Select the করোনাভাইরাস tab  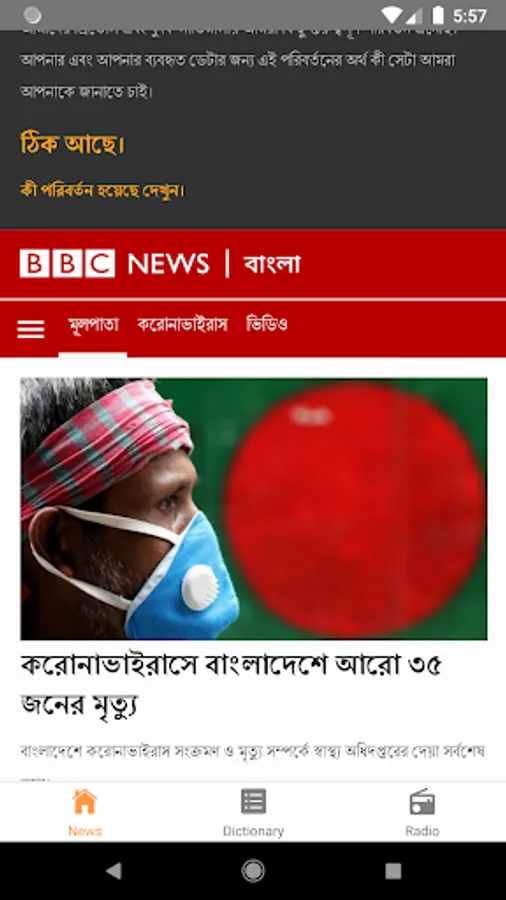point(182,325)
